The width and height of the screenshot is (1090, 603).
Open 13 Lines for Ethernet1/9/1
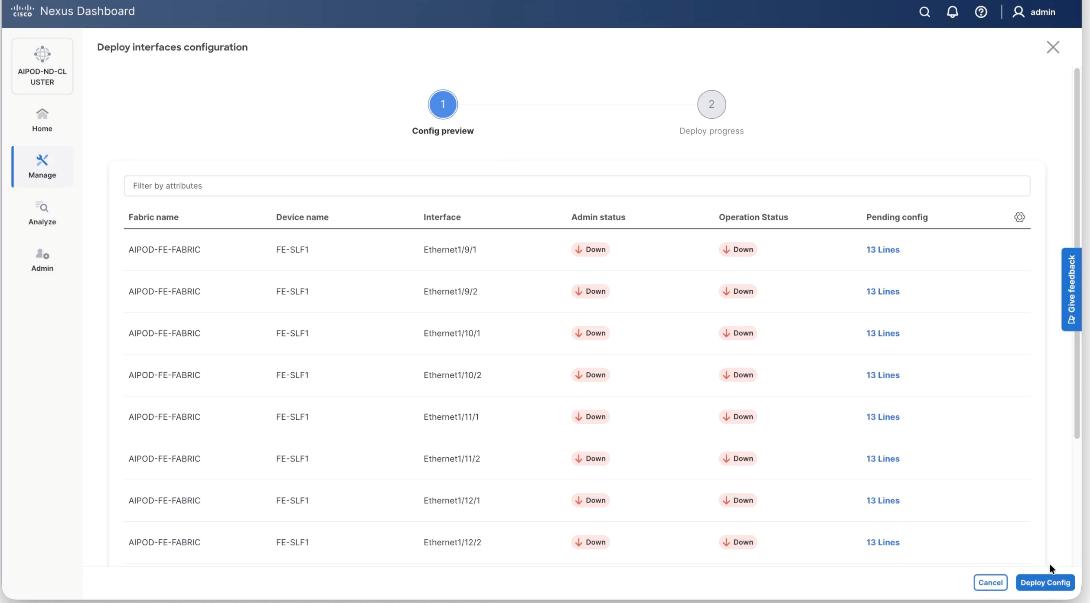tap(883, 249)
